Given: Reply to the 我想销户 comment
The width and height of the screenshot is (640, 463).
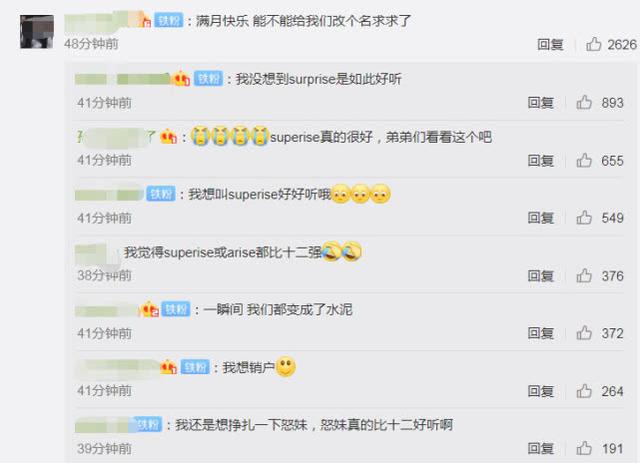Looking at the screenshot, I should click(x=540, y=392).
